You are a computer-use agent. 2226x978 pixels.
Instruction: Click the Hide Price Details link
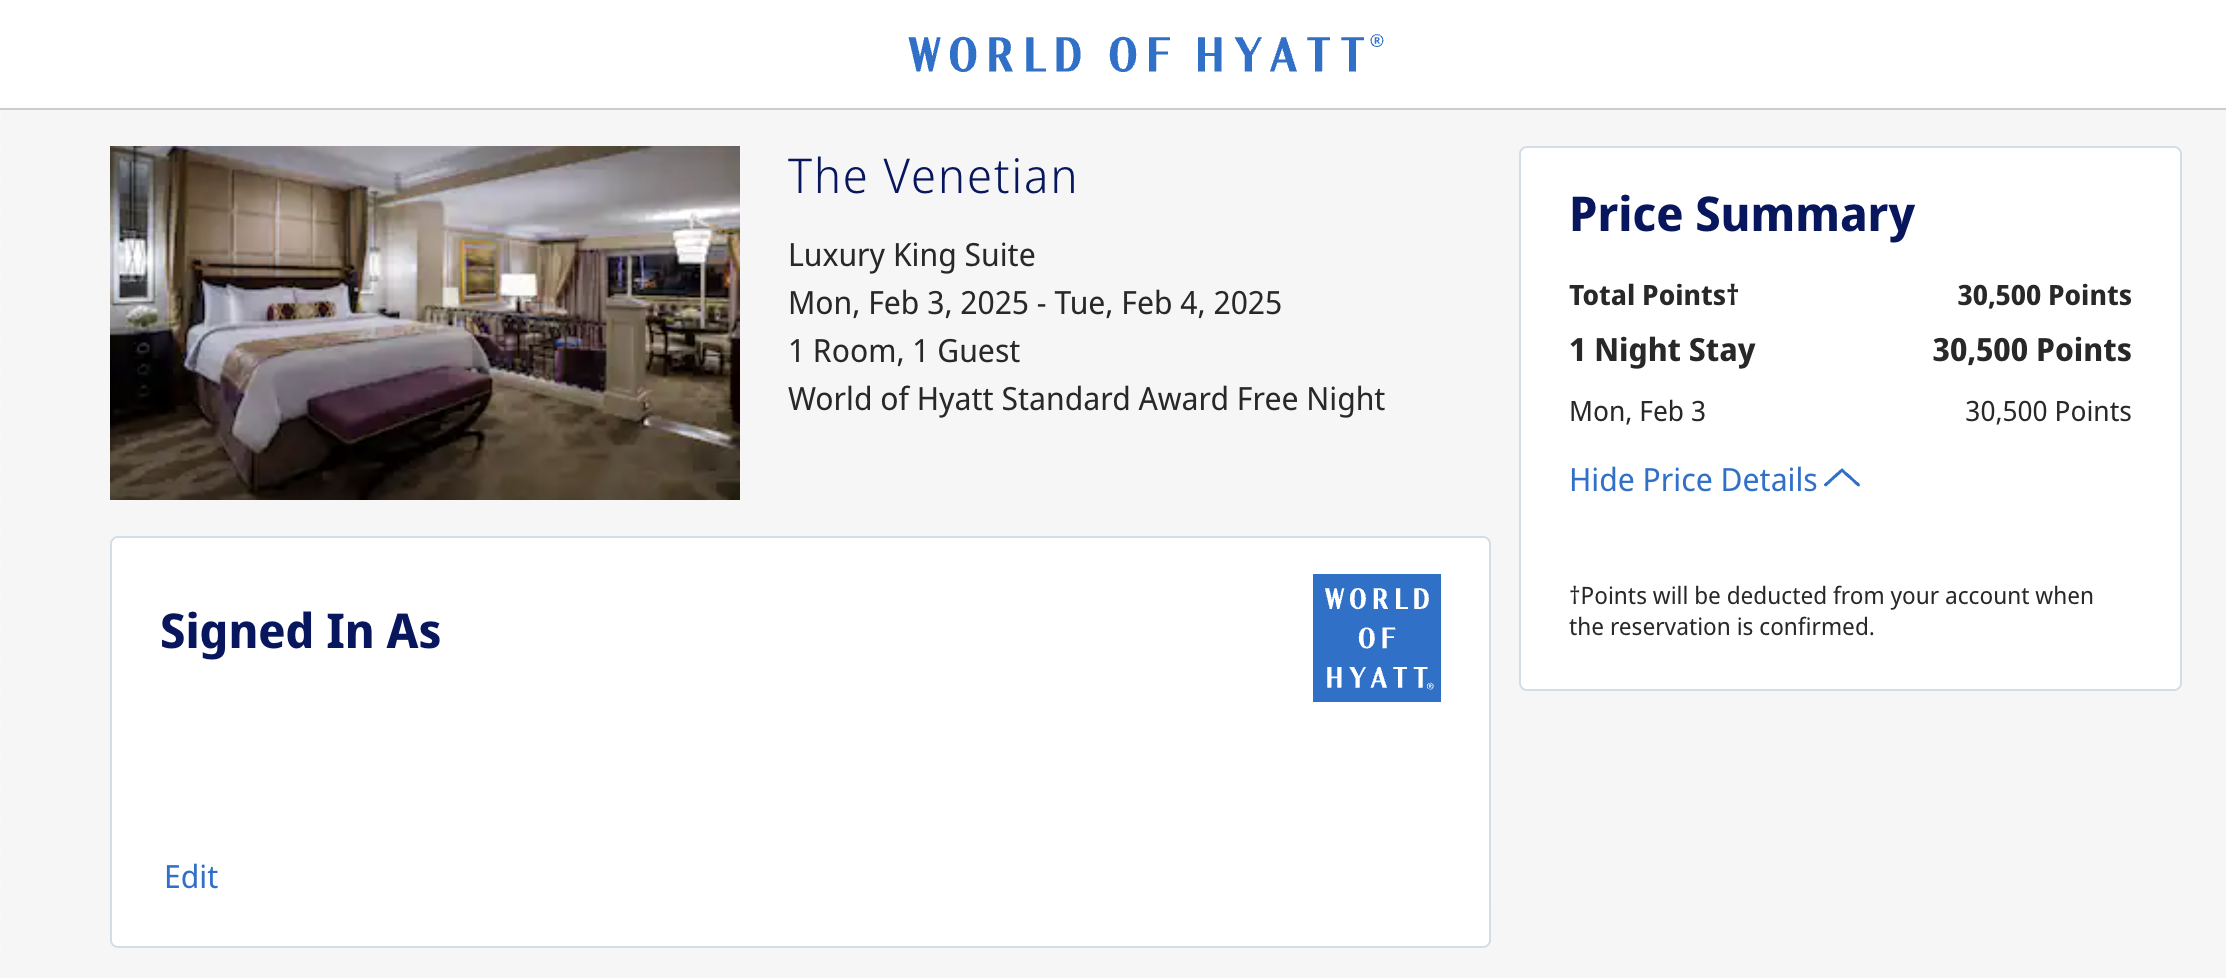tap(1690, 480)
